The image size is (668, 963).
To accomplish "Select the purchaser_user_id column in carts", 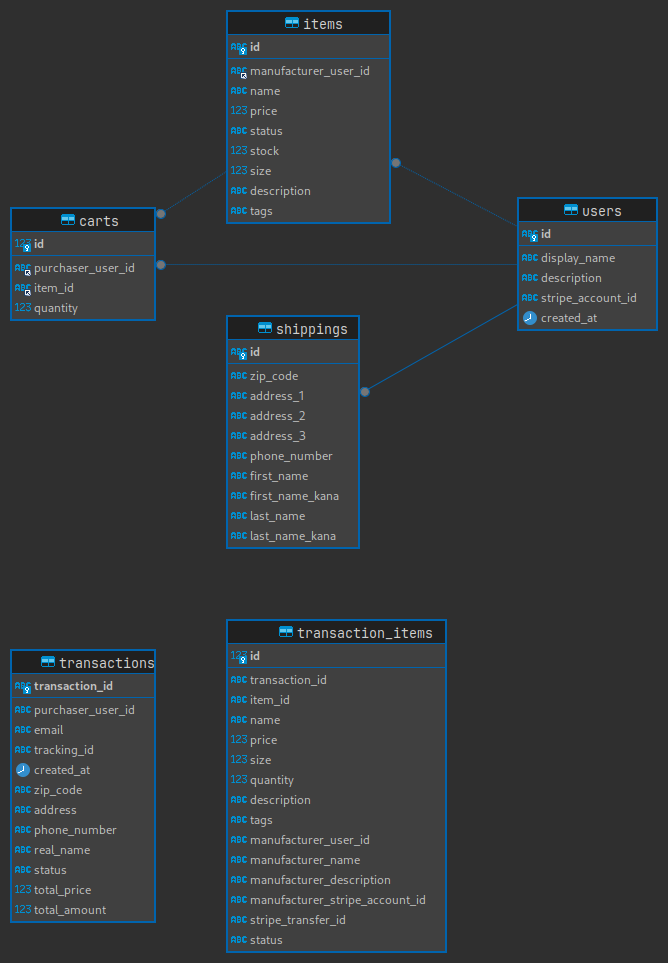I will coord(84,268).
